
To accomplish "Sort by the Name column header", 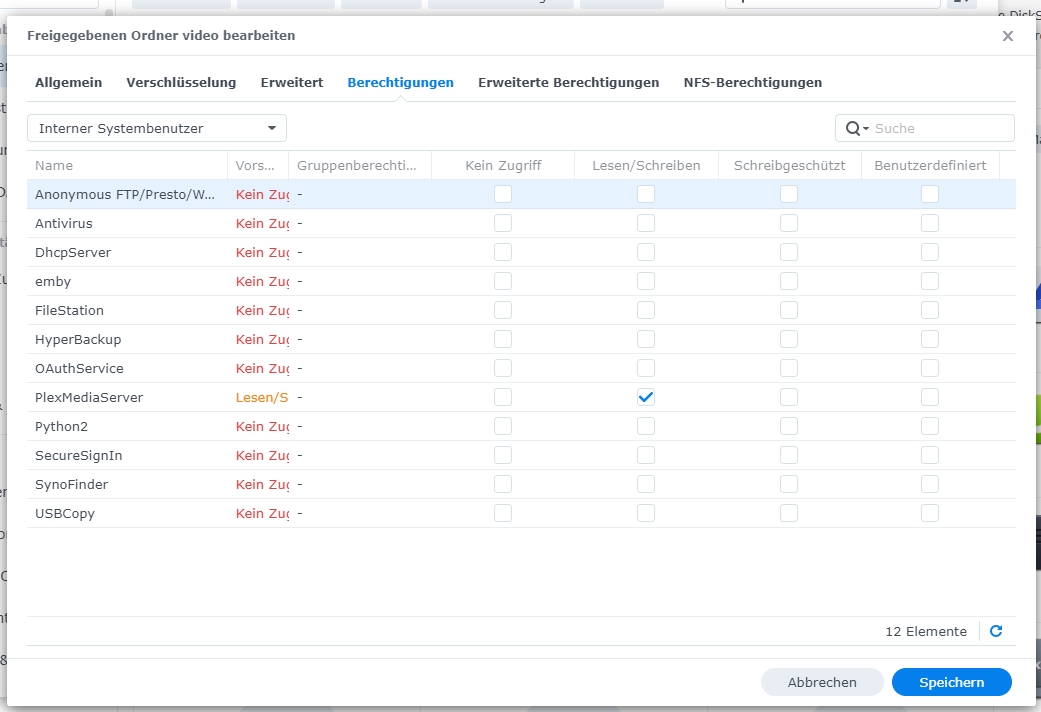I will [127, 165].
